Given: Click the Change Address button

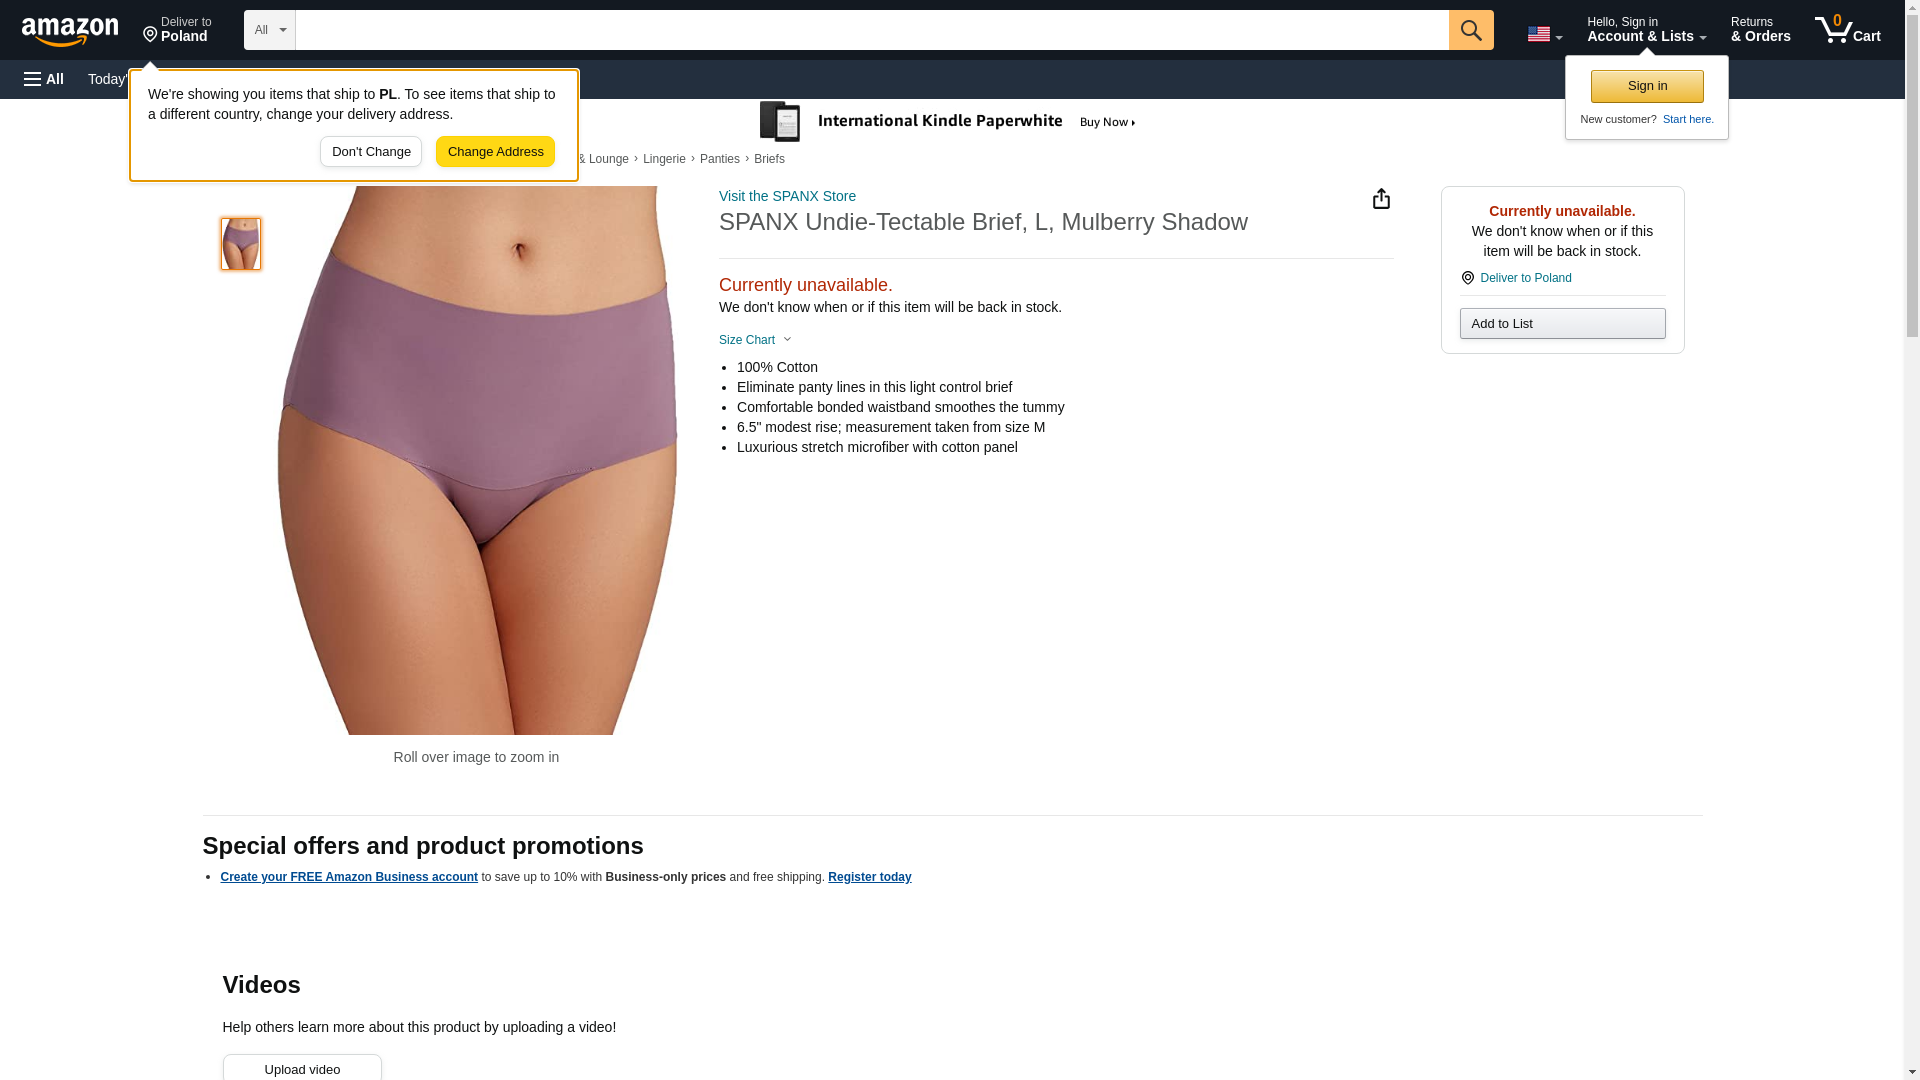Looking at the screenshot, I should (495, 152).
